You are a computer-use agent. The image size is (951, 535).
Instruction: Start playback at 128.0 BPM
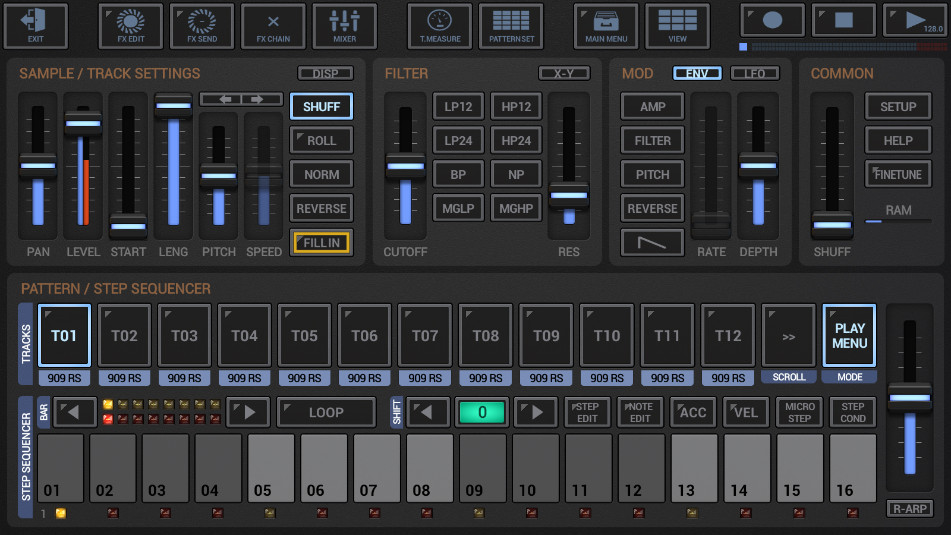[915, 20]
